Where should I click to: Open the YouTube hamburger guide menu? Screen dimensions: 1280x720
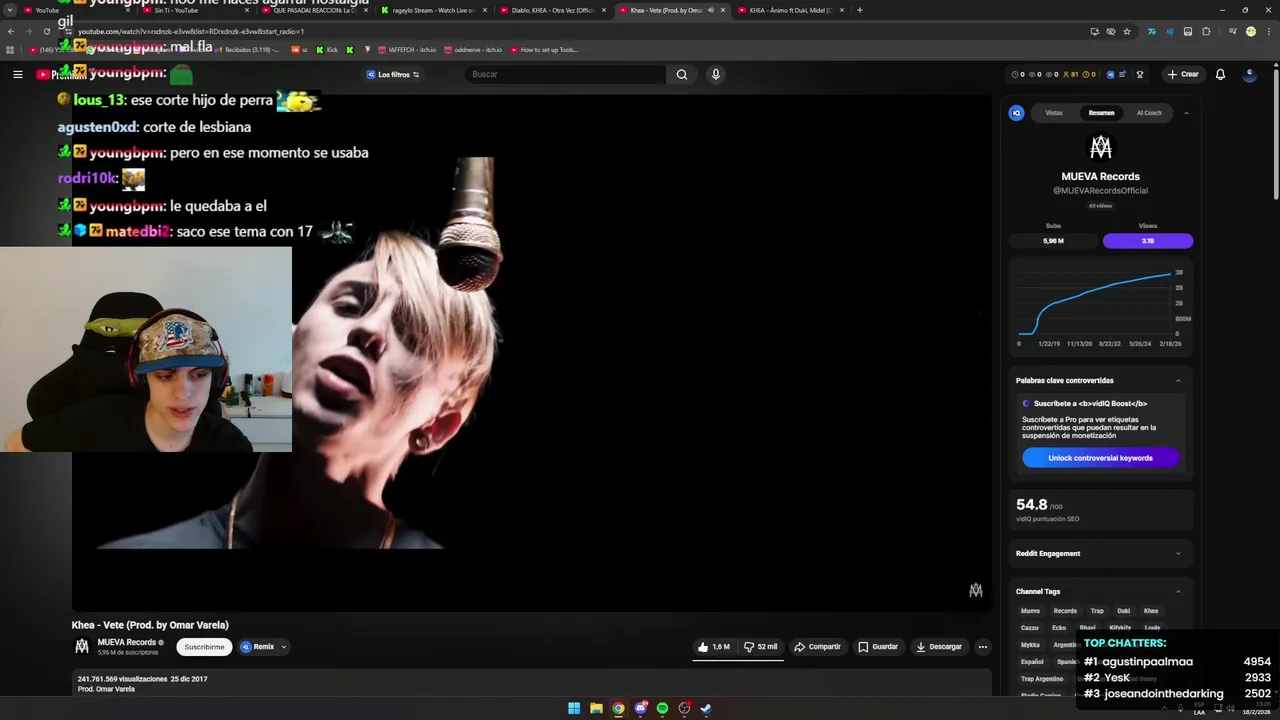[17, 74]
